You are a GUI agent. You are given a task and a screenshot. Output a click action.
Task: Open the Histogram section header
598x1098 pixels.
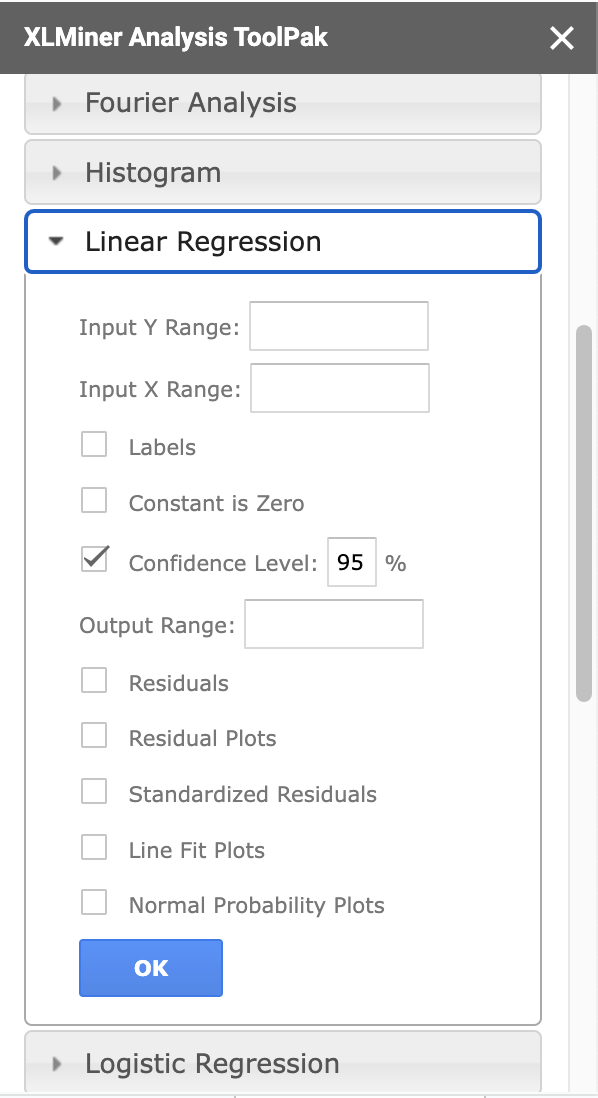[x=283, y=172]
